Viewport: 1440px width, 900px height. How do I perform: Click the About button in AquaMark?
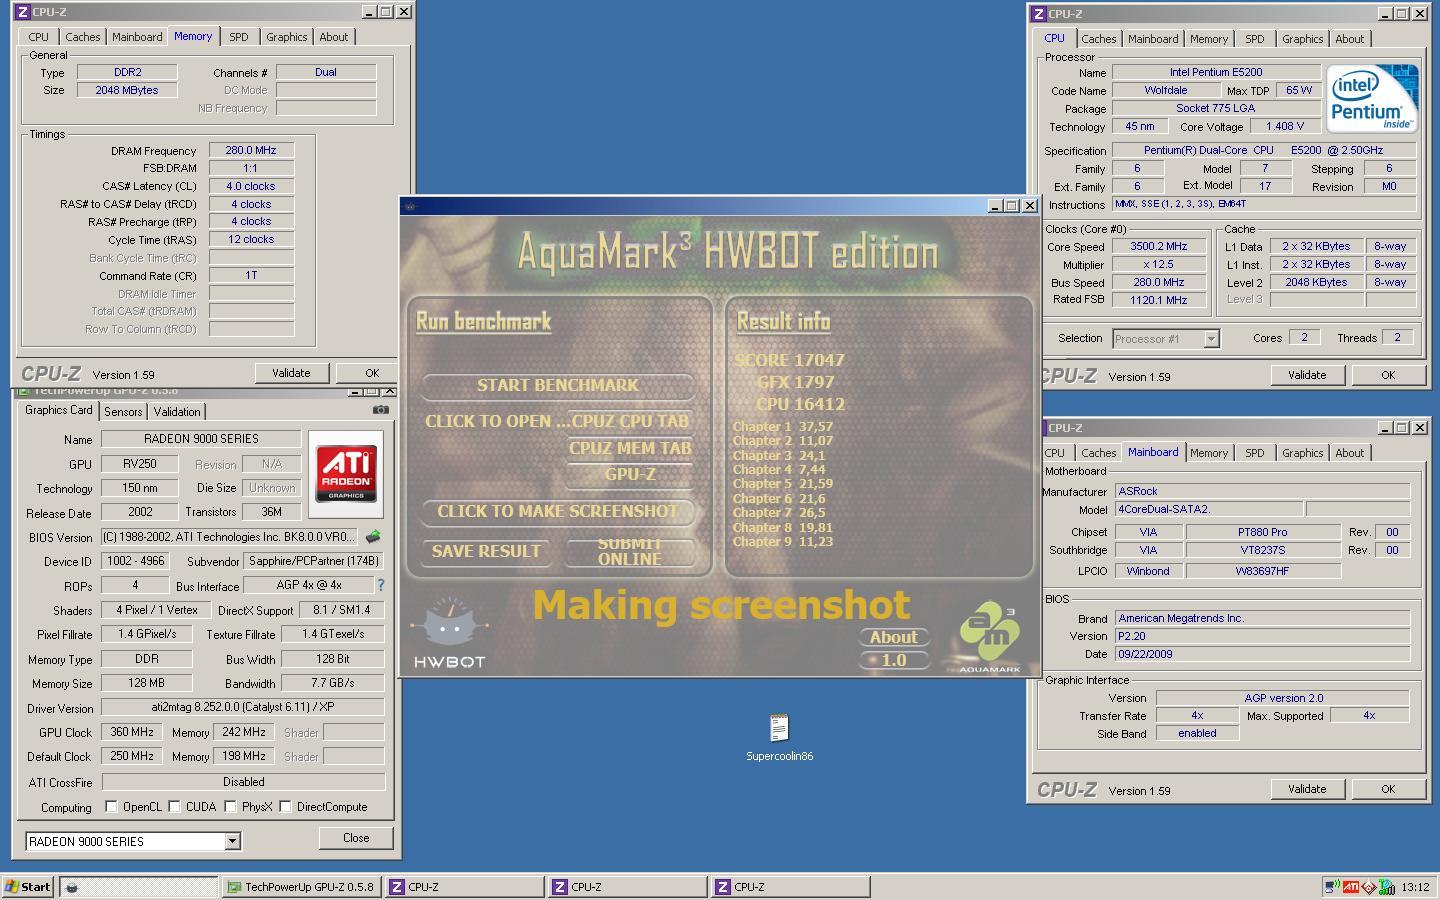[893, 637]
